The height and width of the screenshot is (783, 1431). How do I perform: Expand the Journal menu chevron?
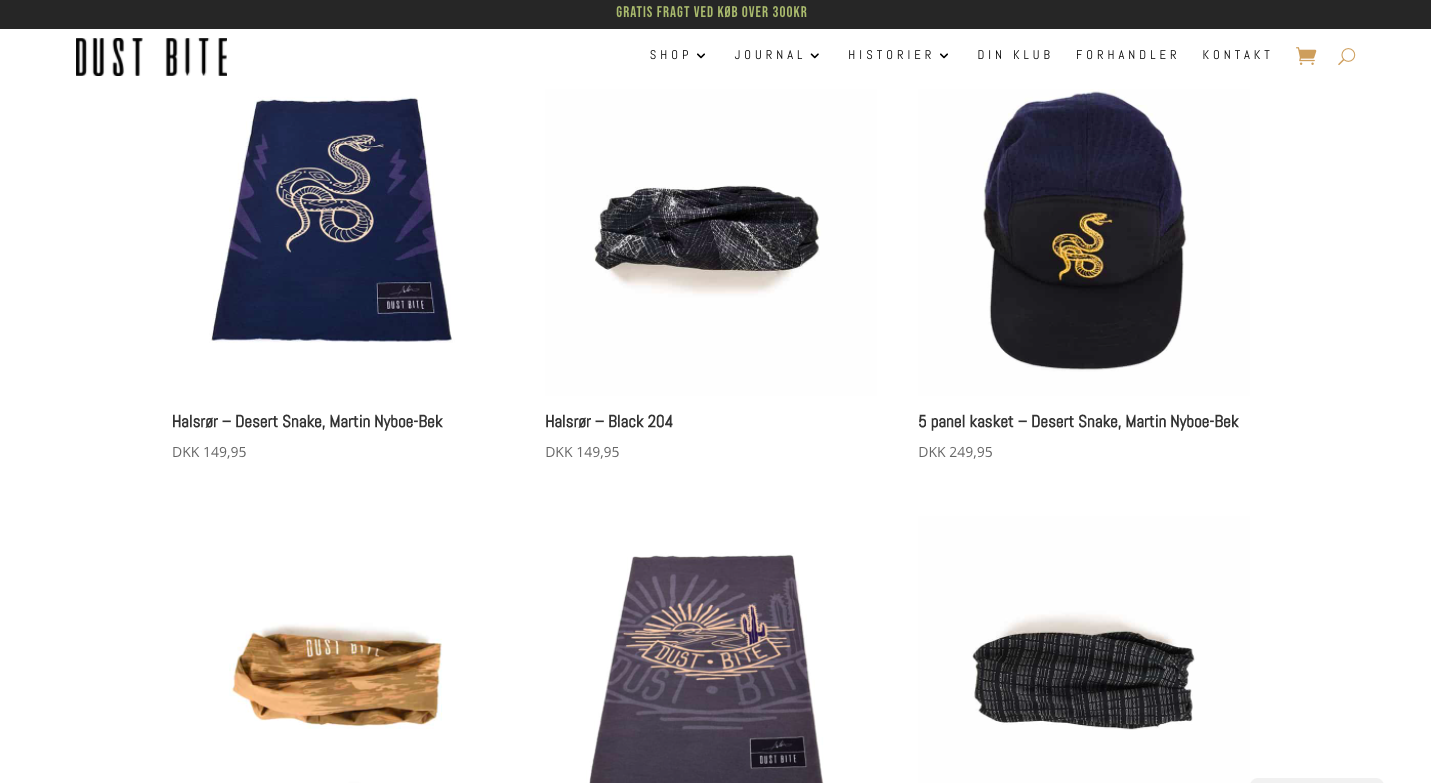[816, 56]
